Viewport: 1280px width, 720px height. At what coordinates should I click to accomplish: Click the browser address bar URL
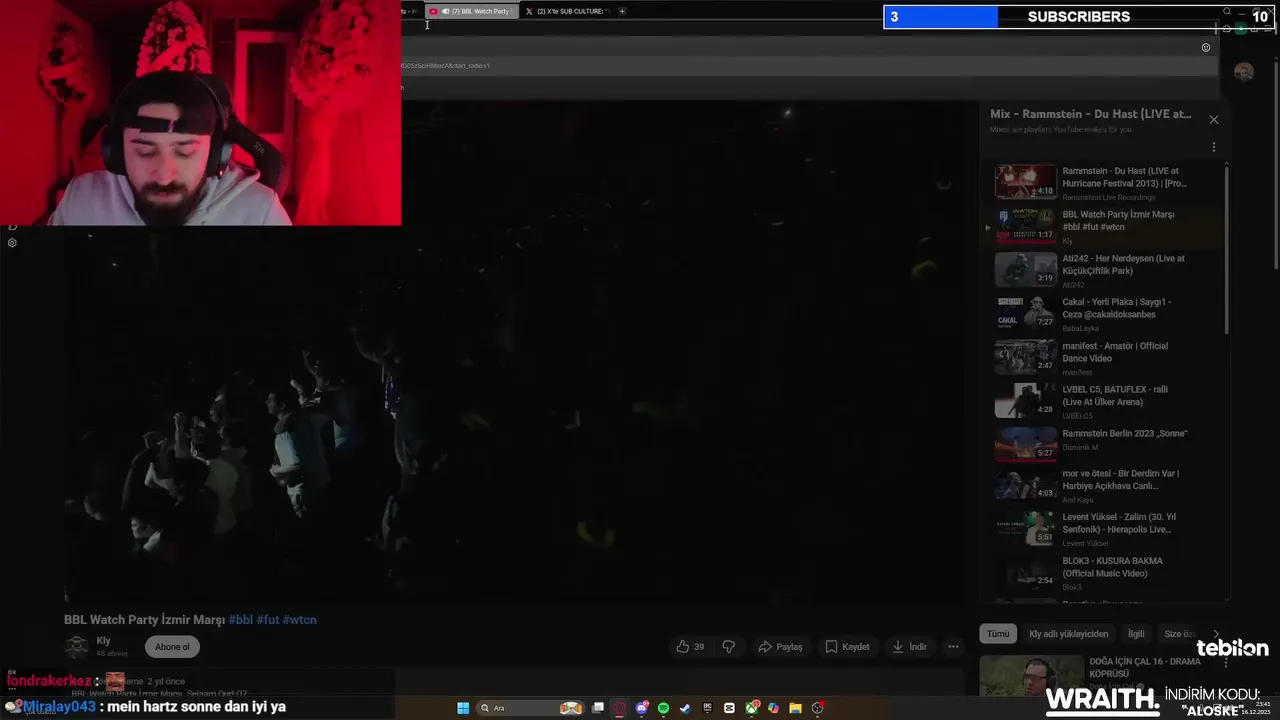(x=446, y=66)
